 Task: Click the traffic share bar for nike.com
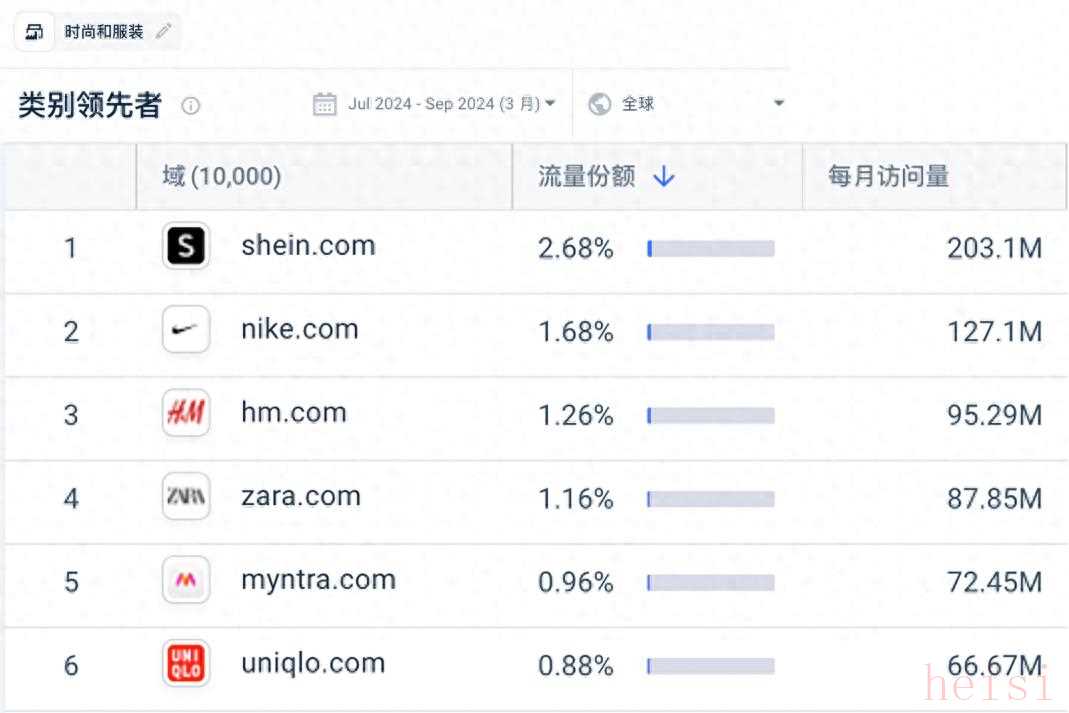710,332
